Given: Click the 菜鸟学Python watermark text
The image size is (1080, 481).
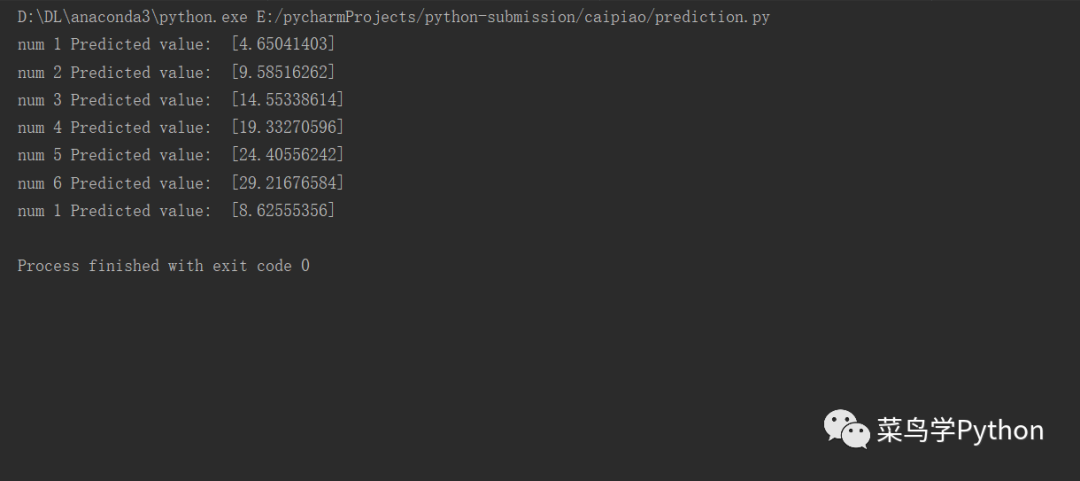Looking at the screenshot, I should coord(959,430).
